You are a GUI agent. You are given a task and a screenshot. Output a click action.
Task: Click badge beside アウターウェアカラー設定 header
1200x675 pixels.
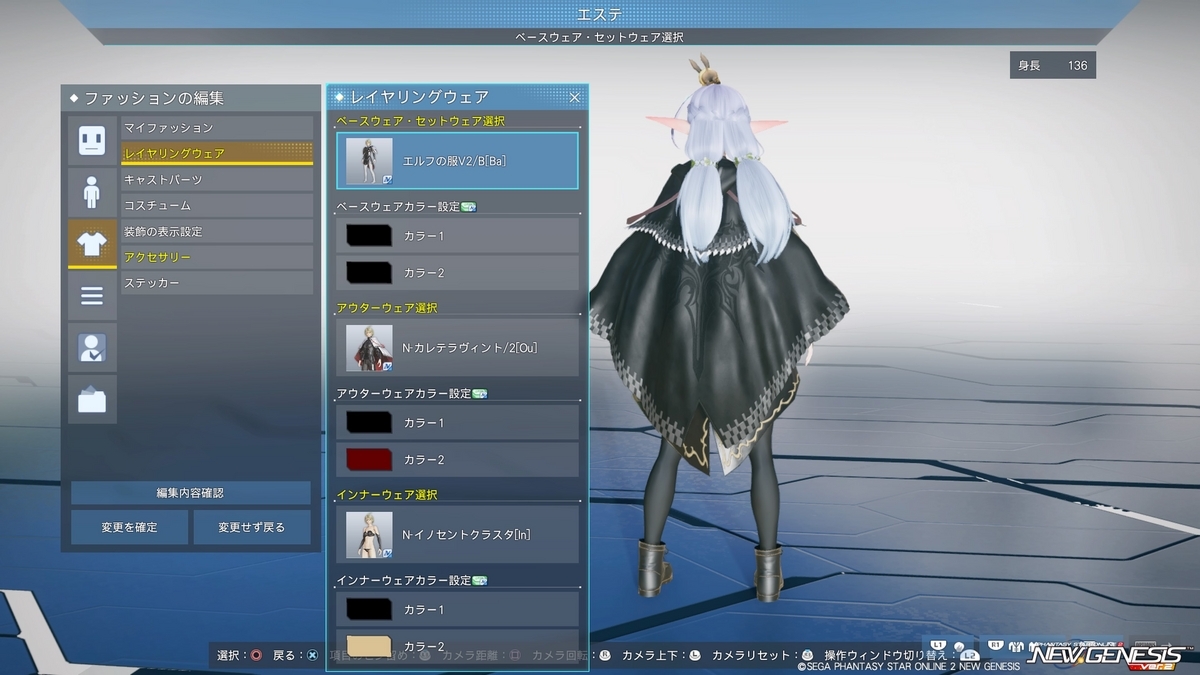pyautogui.click(x=479, y=393)
